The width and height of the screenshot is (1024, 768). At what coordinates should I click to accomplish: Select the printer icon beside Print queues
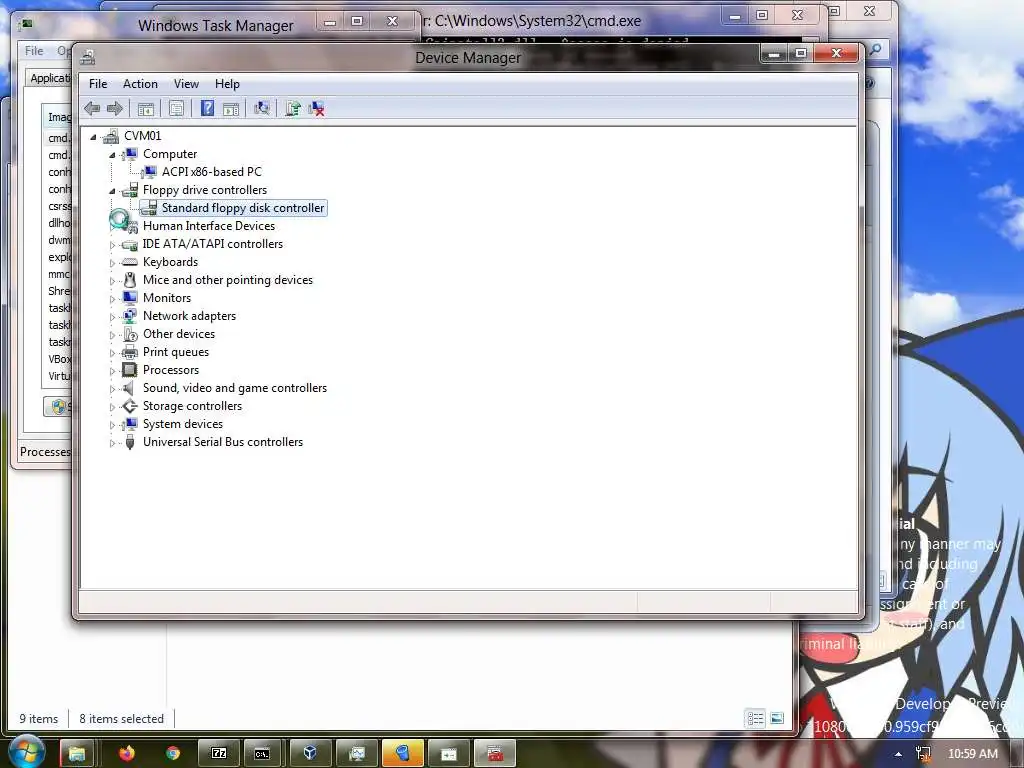click(x=130, y=352)
